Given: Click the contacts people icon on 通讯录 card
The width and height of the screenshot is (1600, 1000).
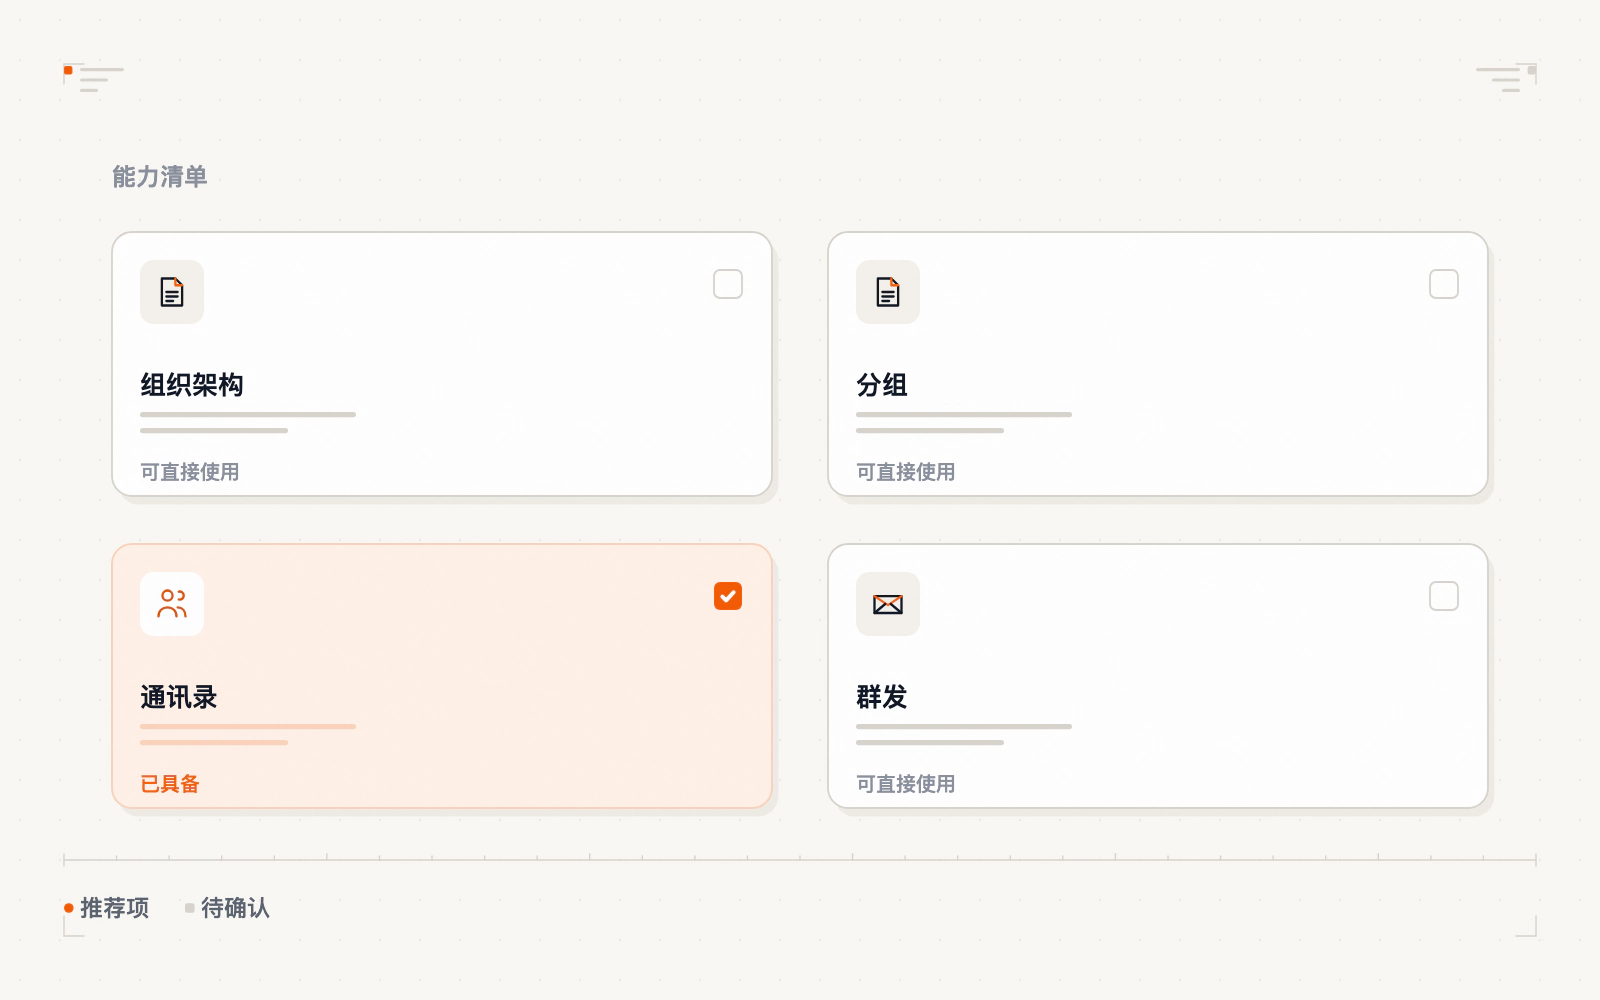Looking at the screenshot, I should [172, 604].
